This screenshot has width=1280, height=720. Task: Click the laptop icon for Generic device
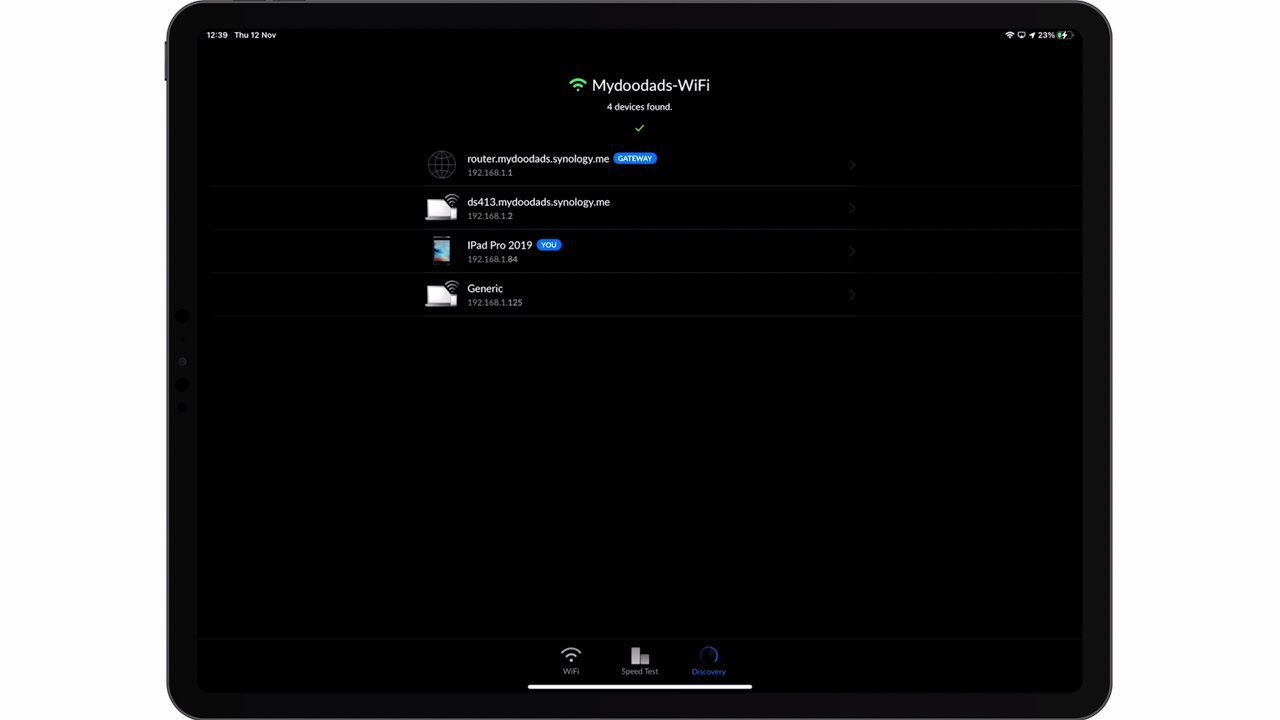click(441, 294)
